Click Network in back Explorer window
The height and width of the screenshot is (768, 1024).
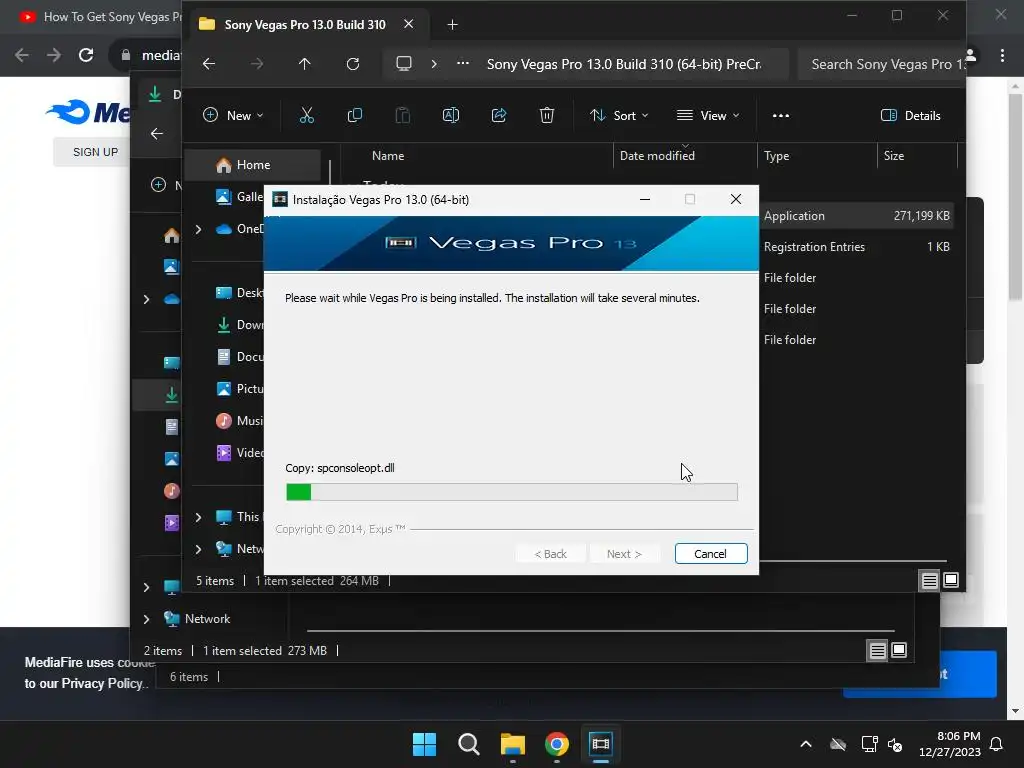[x=207, y=618]
